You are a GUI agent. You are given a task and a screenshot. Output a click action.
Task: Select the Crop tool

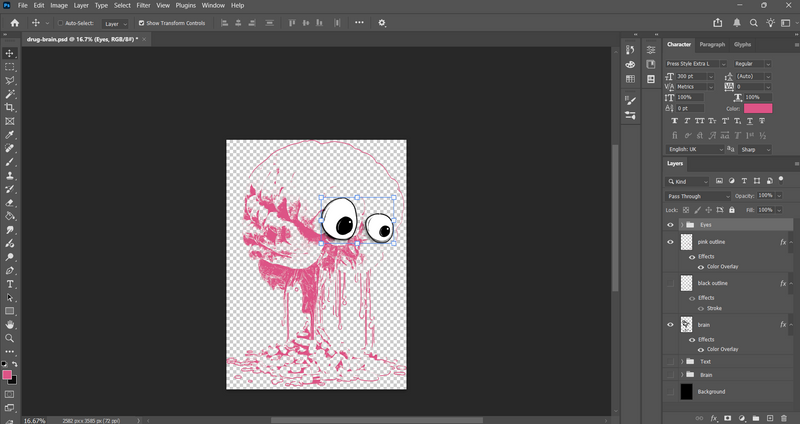tap(10, 108)
